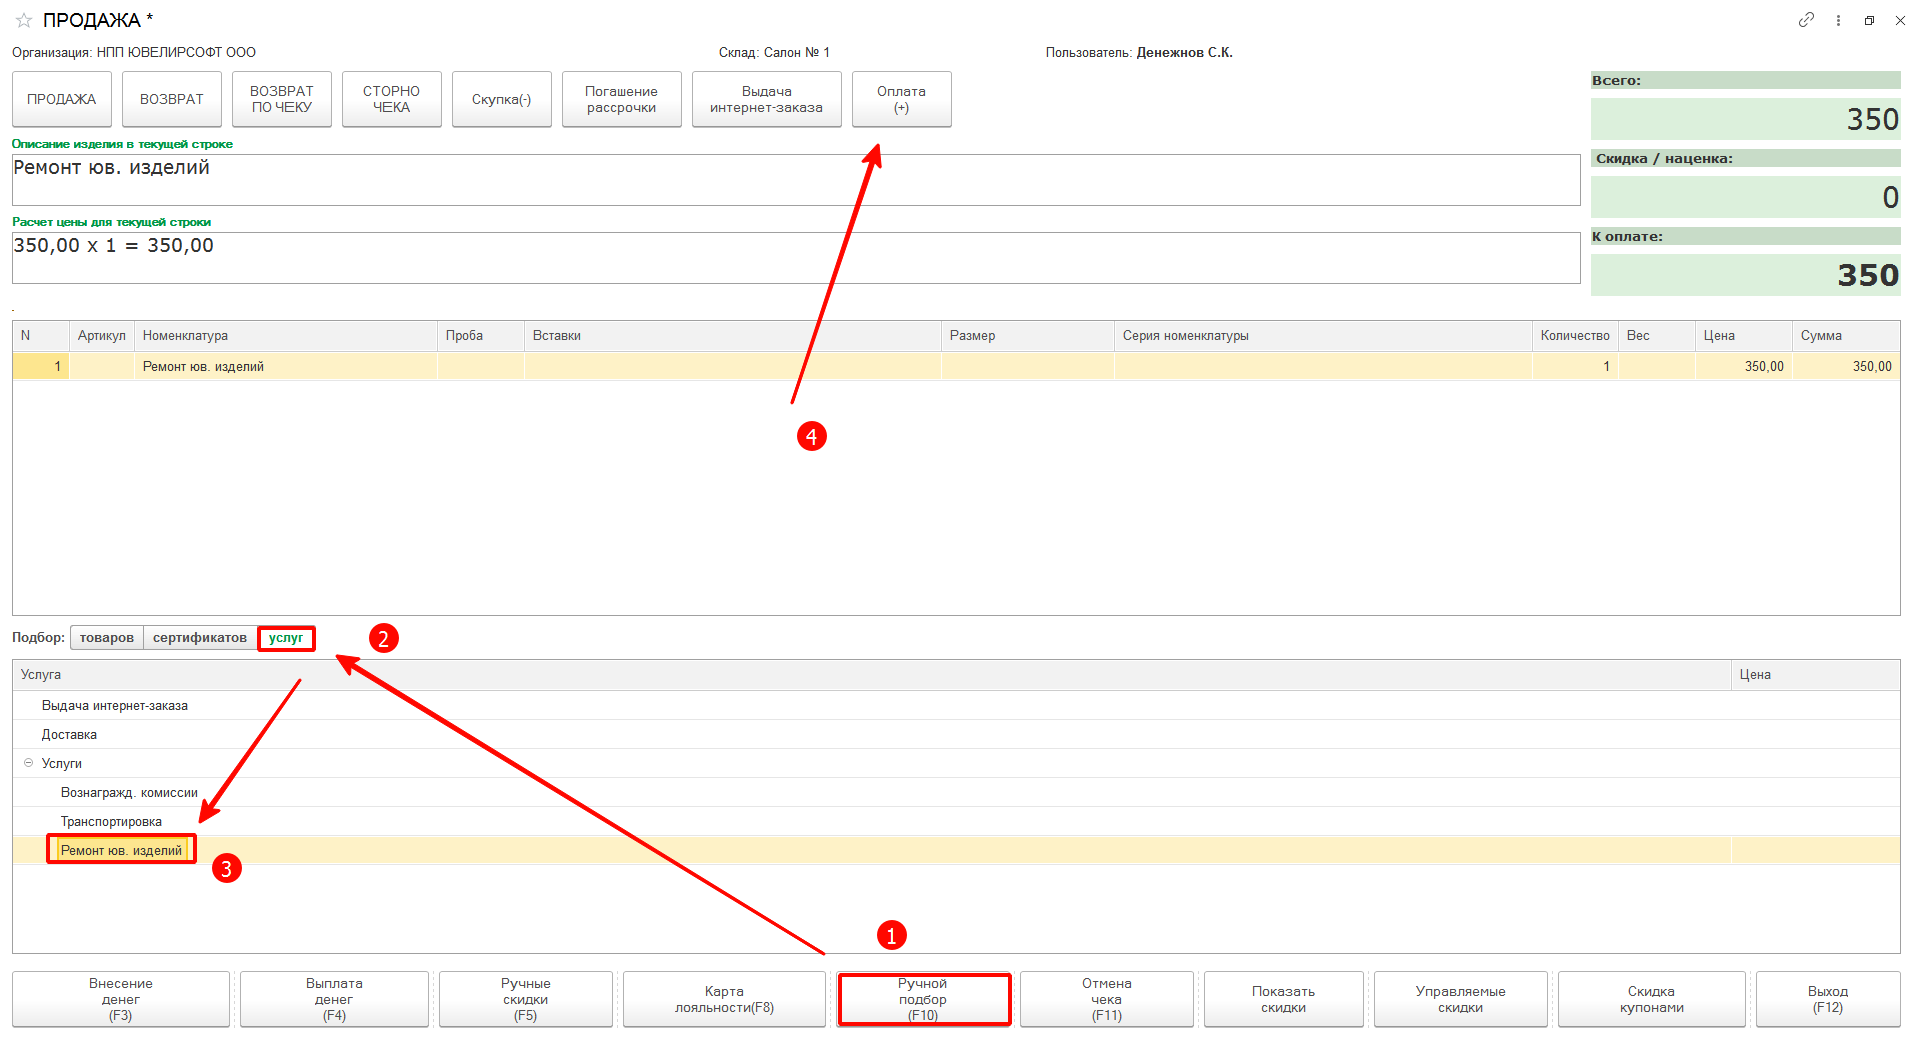The width and height of the screenshot is (1920, 1037).
Task: Close the ПРОДАЖА form
Action: pyautogui.click(x=1900, y=20)
